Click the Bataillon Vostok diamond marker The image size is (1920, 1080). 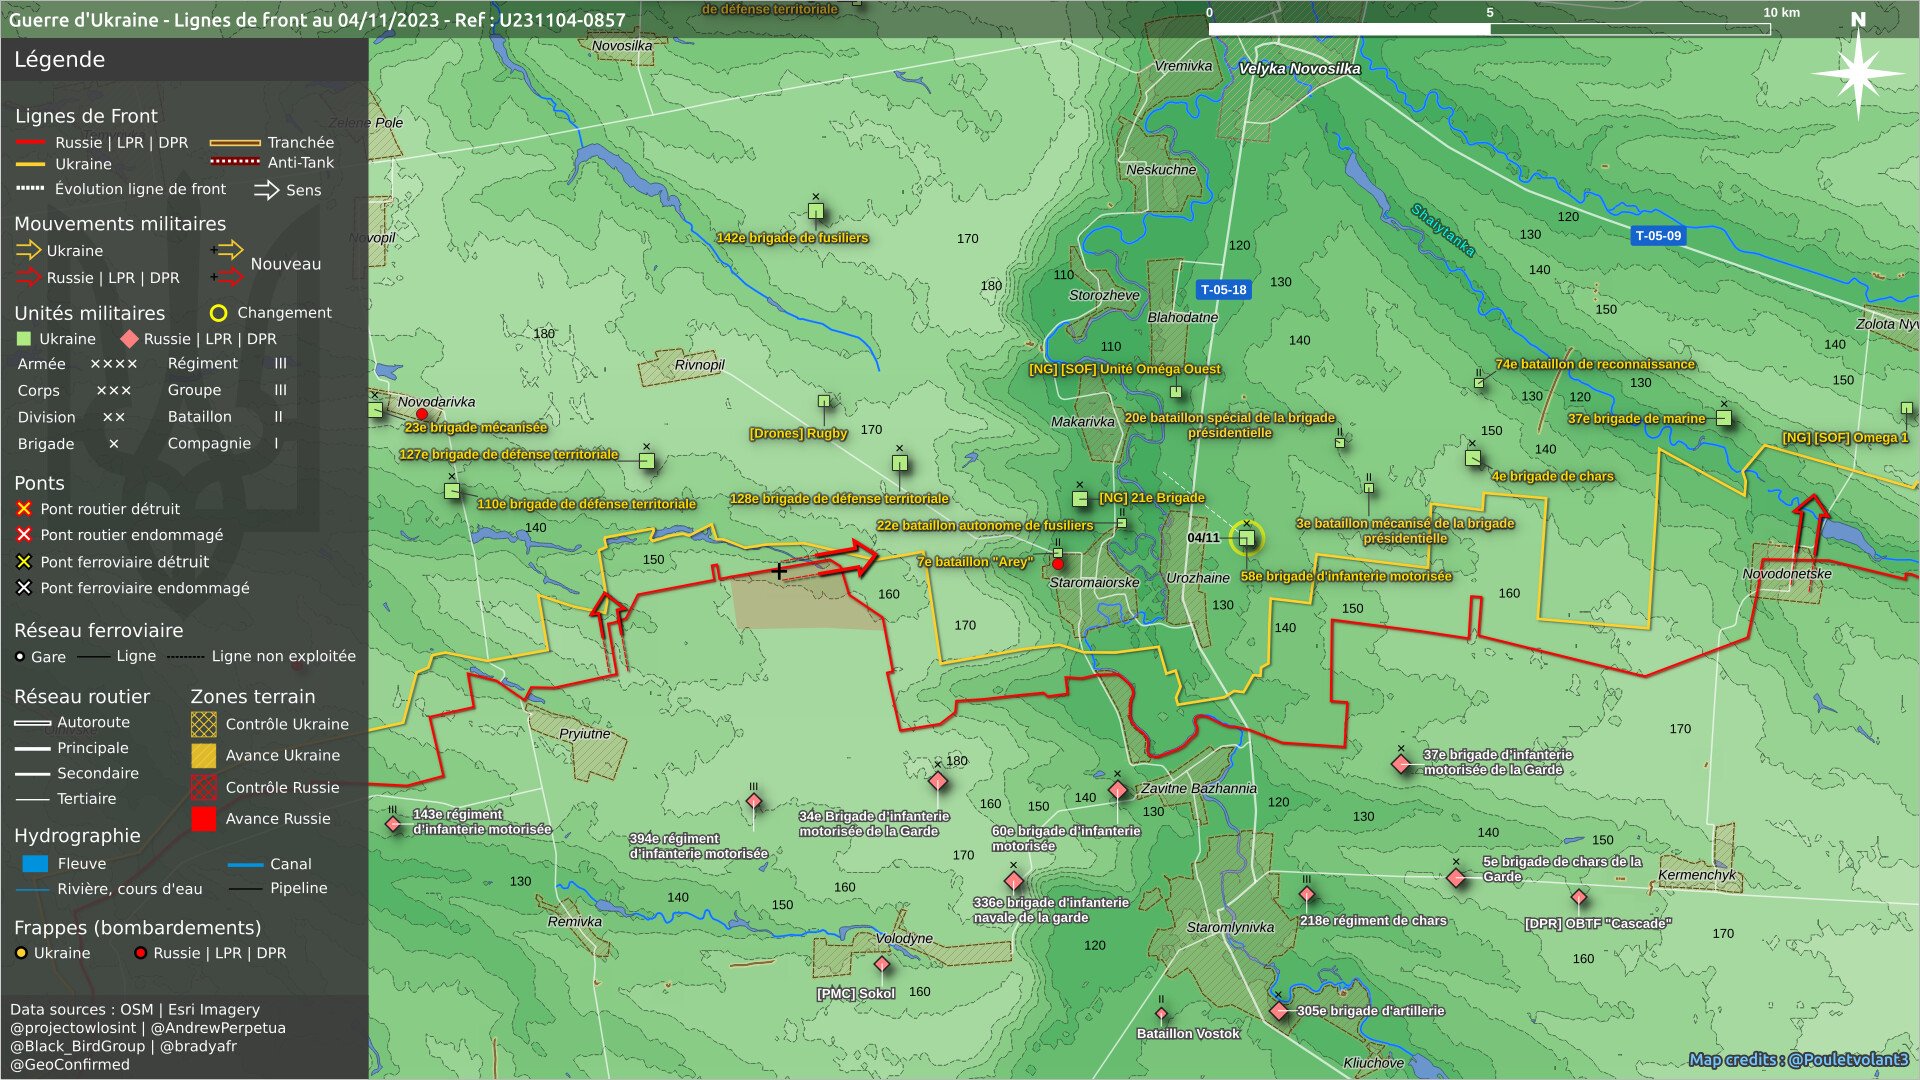point(1161,1014)
